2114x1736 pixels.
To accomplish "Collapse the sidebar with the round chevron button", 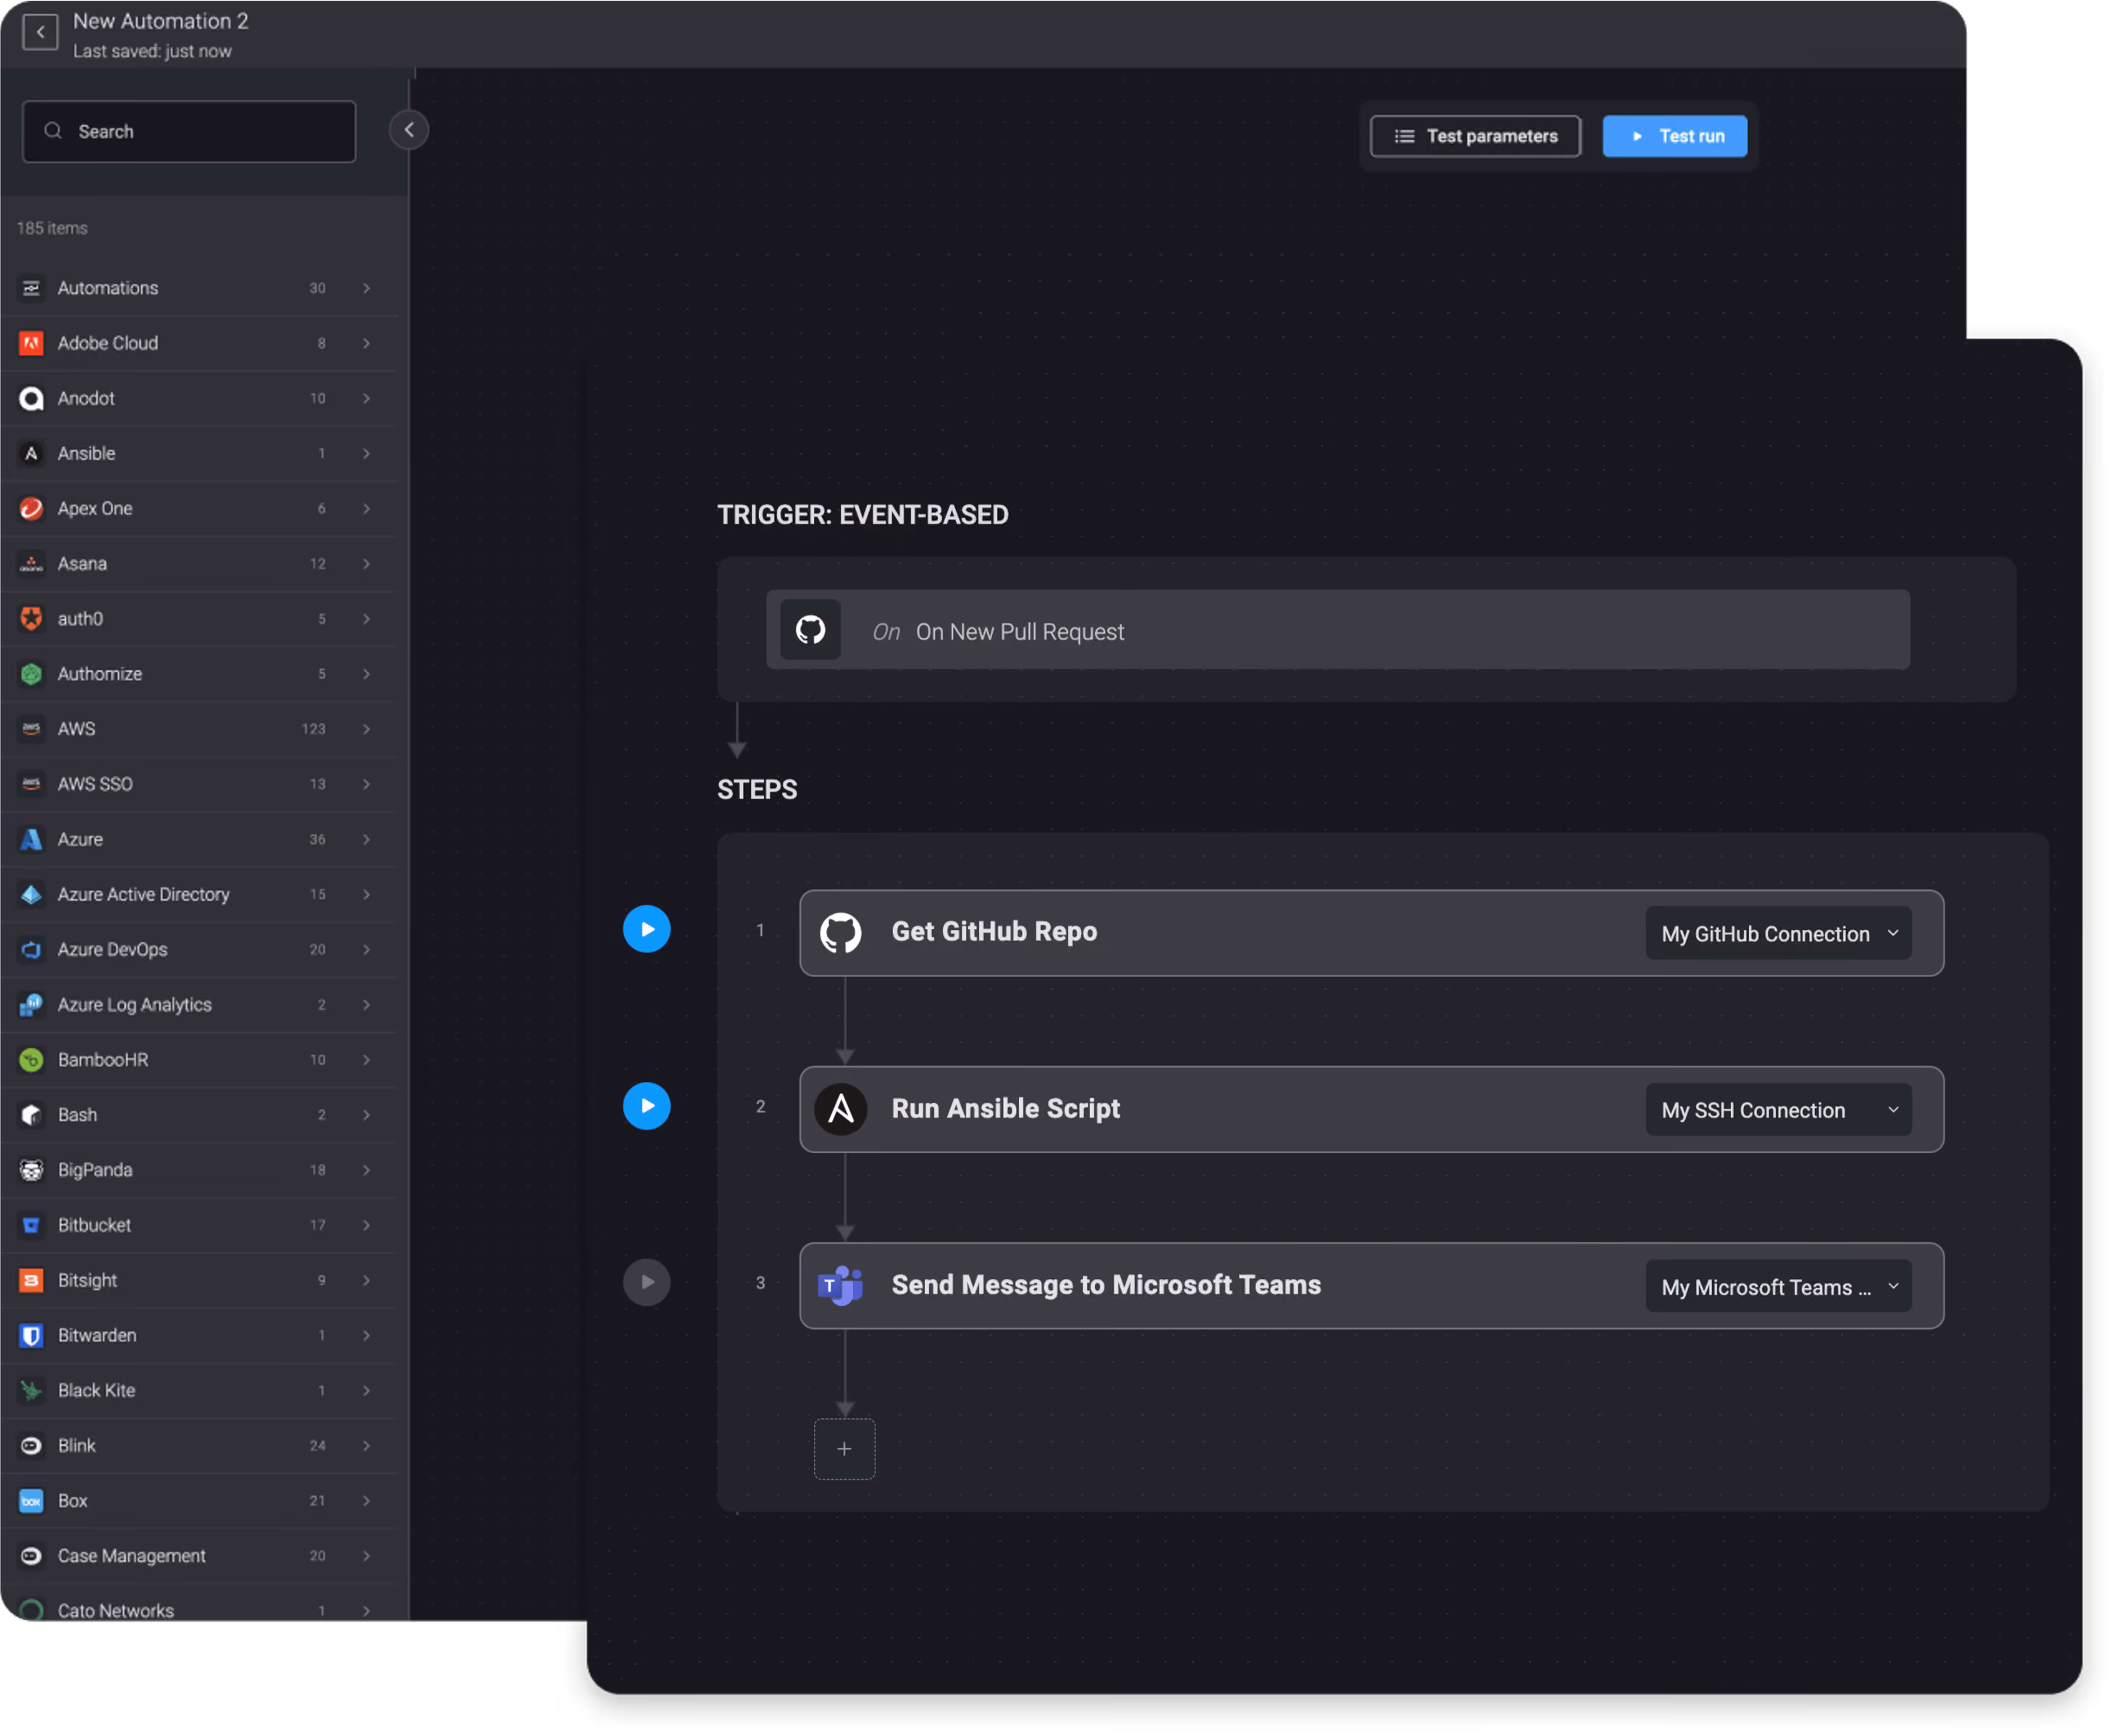I will 409,130.
